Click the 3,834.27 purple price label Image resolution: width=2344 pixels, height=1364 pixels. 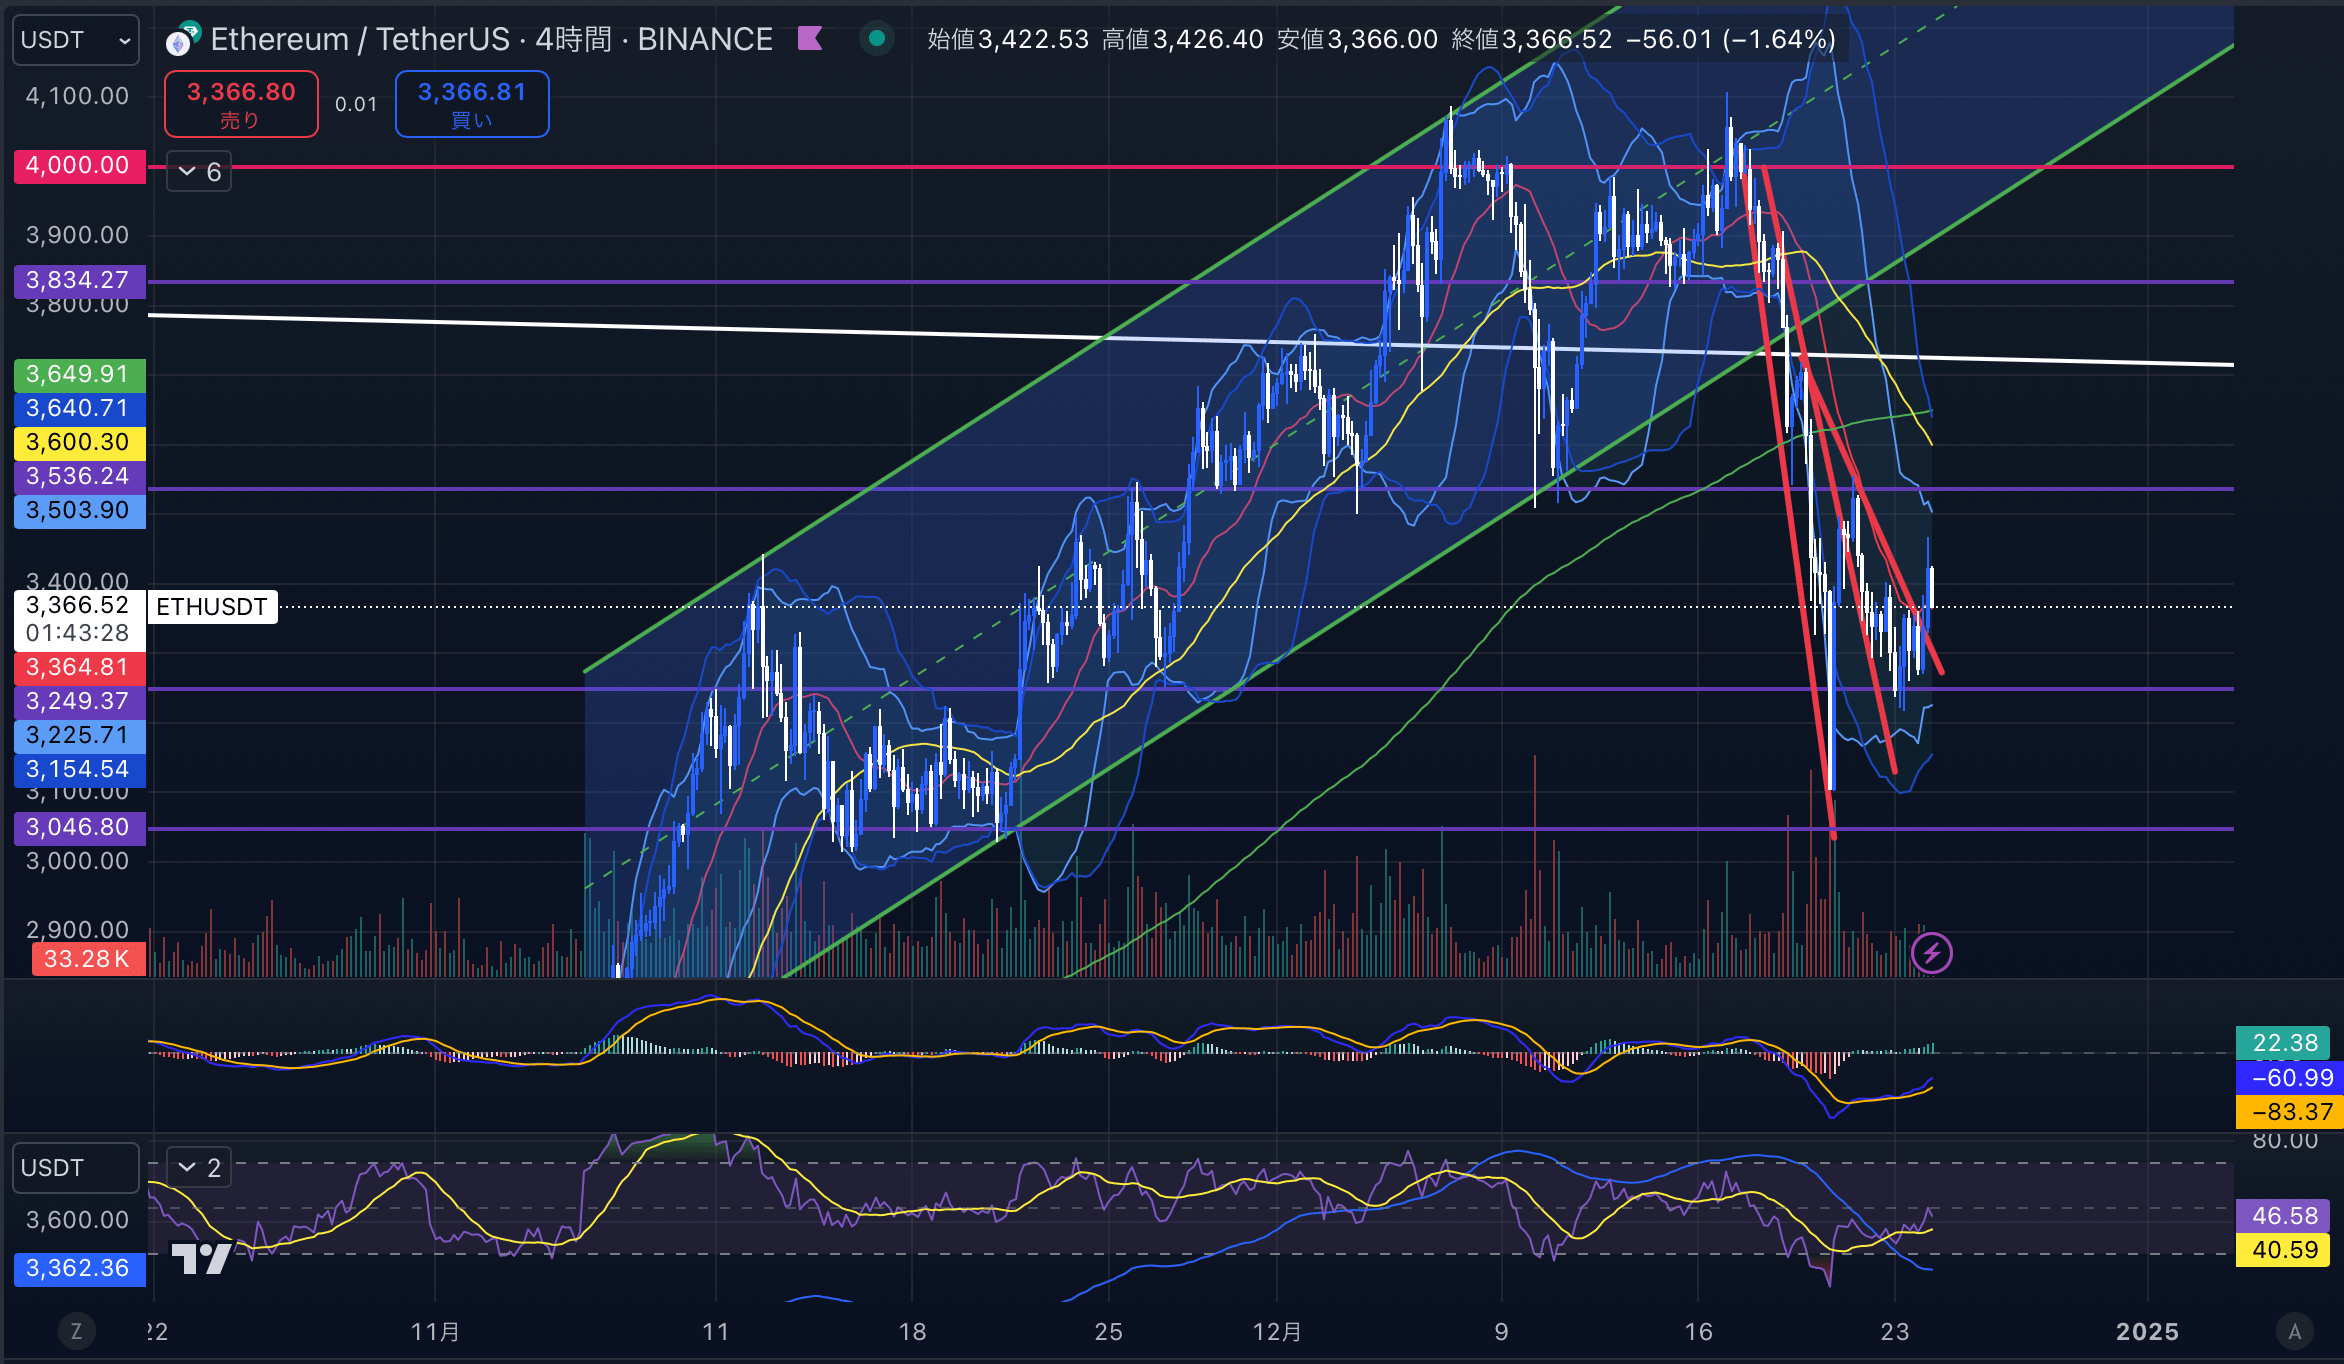pos(79,281)
